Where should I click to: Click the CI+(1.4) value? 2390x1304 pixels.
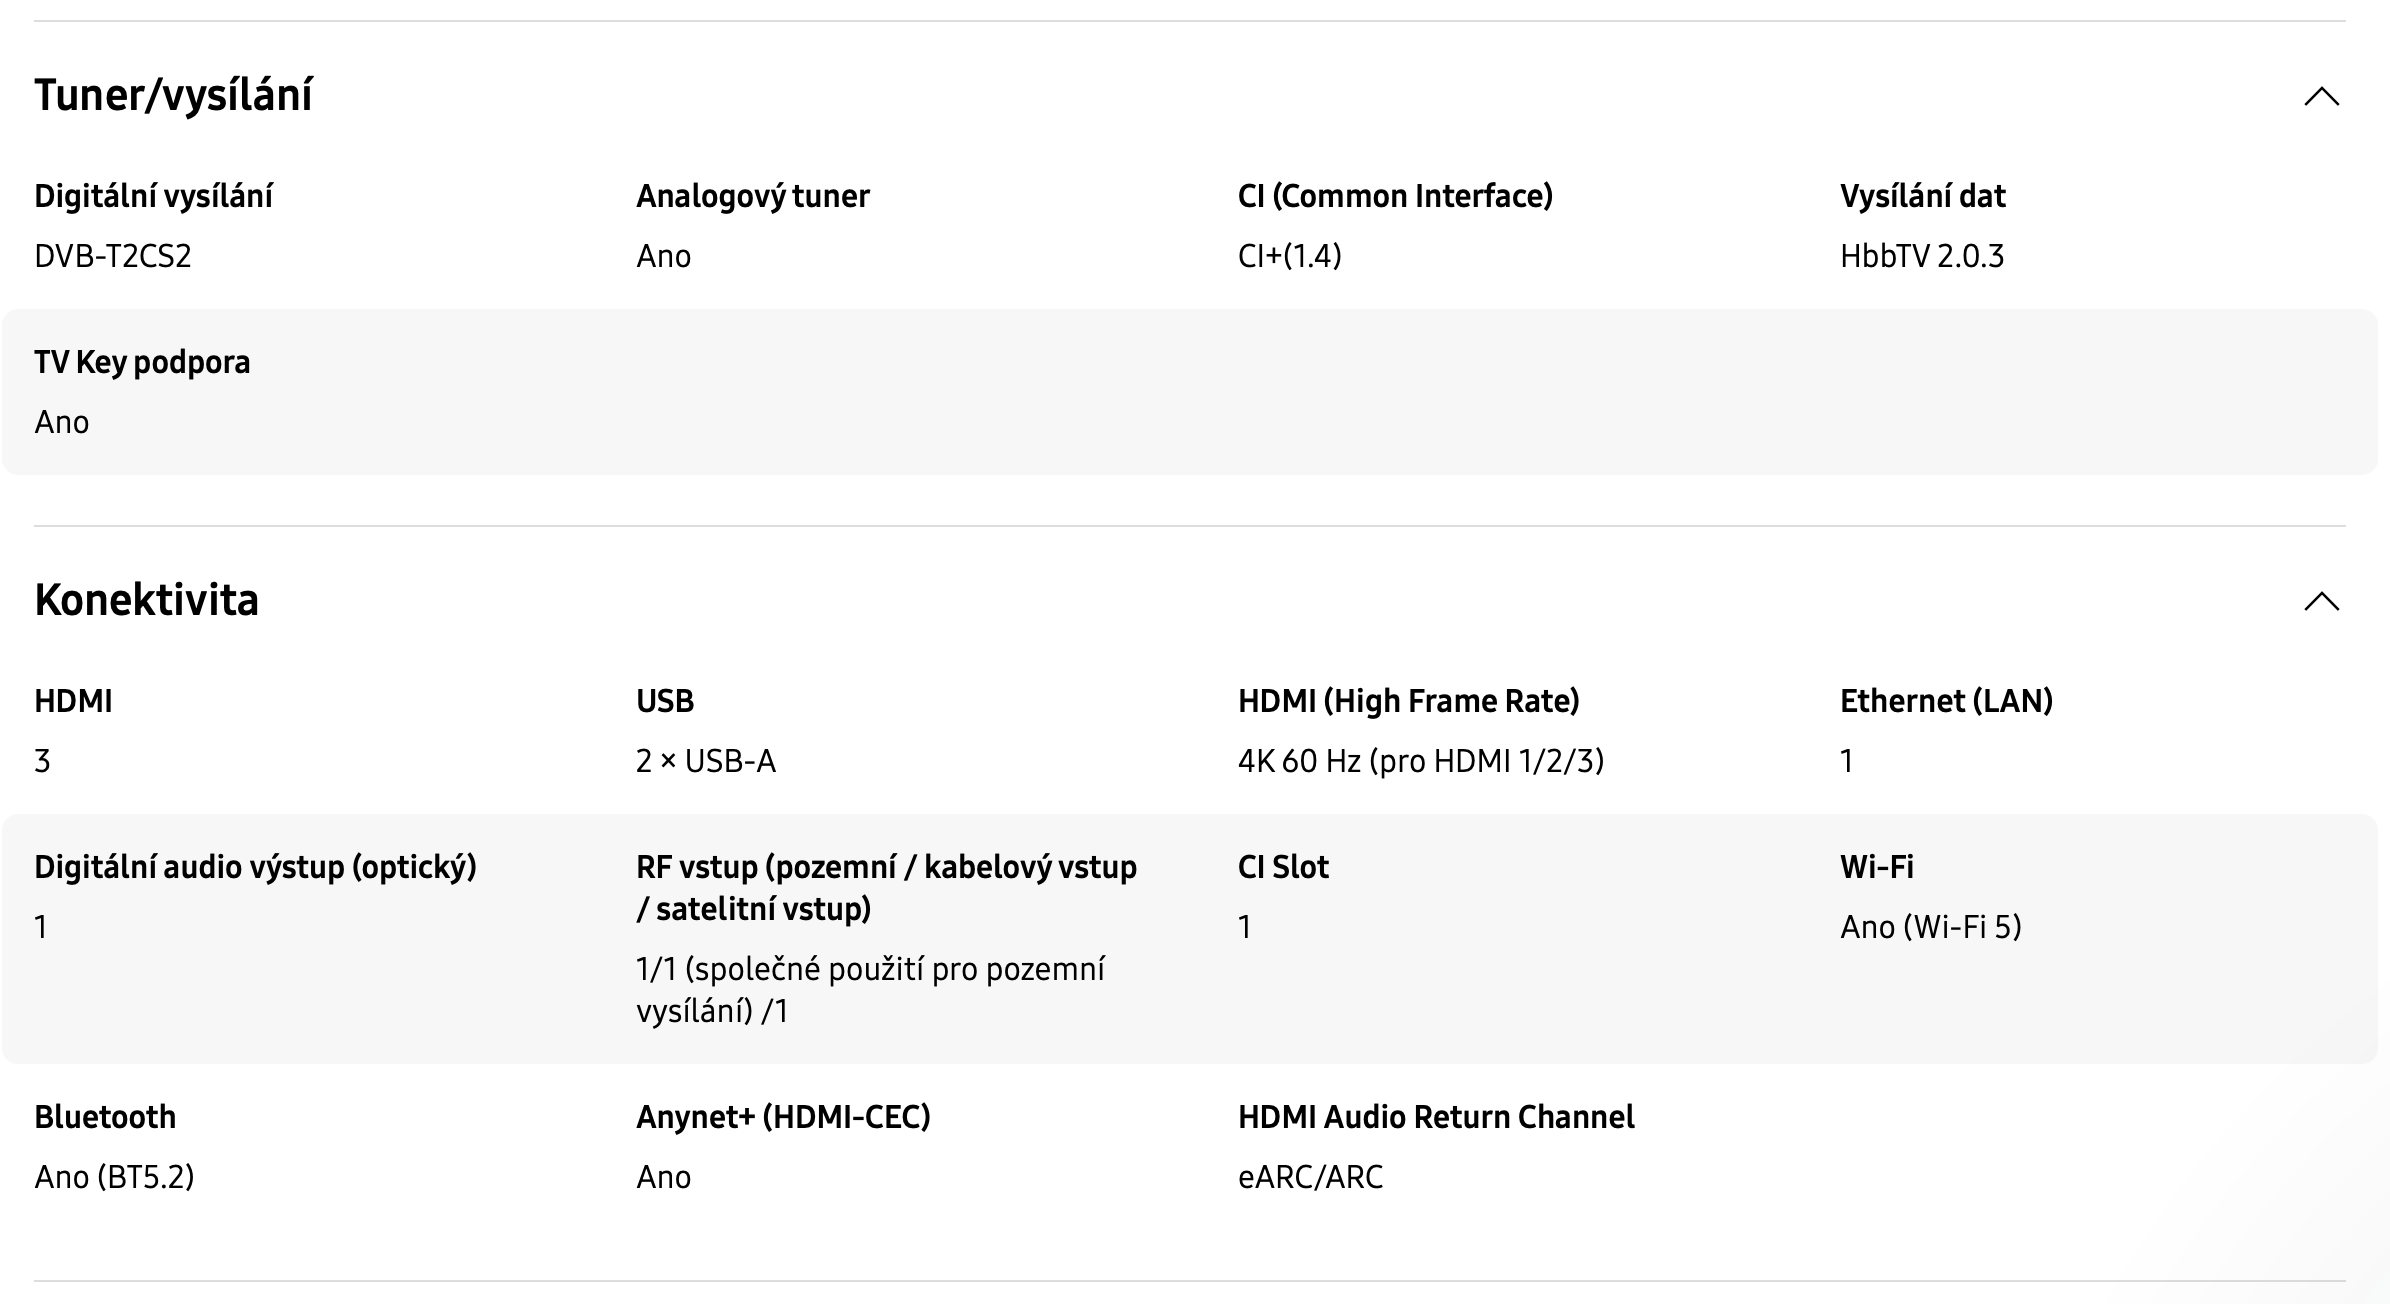click(x=1290, y=256)
